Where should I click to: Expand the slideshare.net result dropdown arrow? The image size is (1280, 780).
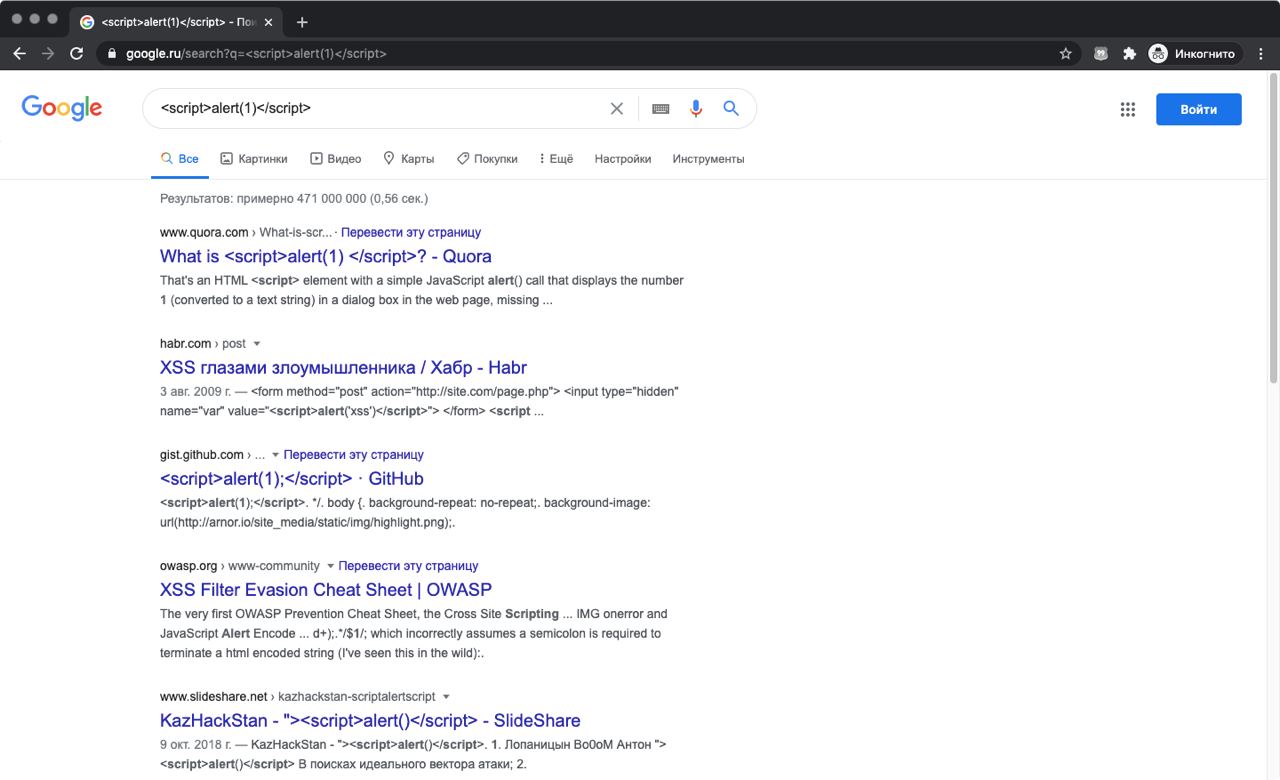coord(446,697)
